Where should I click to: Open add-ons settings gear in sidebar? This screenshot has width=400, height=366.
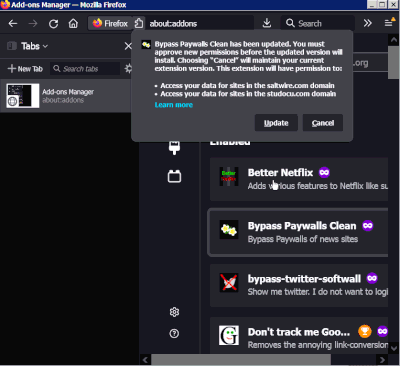click(174, 312)
